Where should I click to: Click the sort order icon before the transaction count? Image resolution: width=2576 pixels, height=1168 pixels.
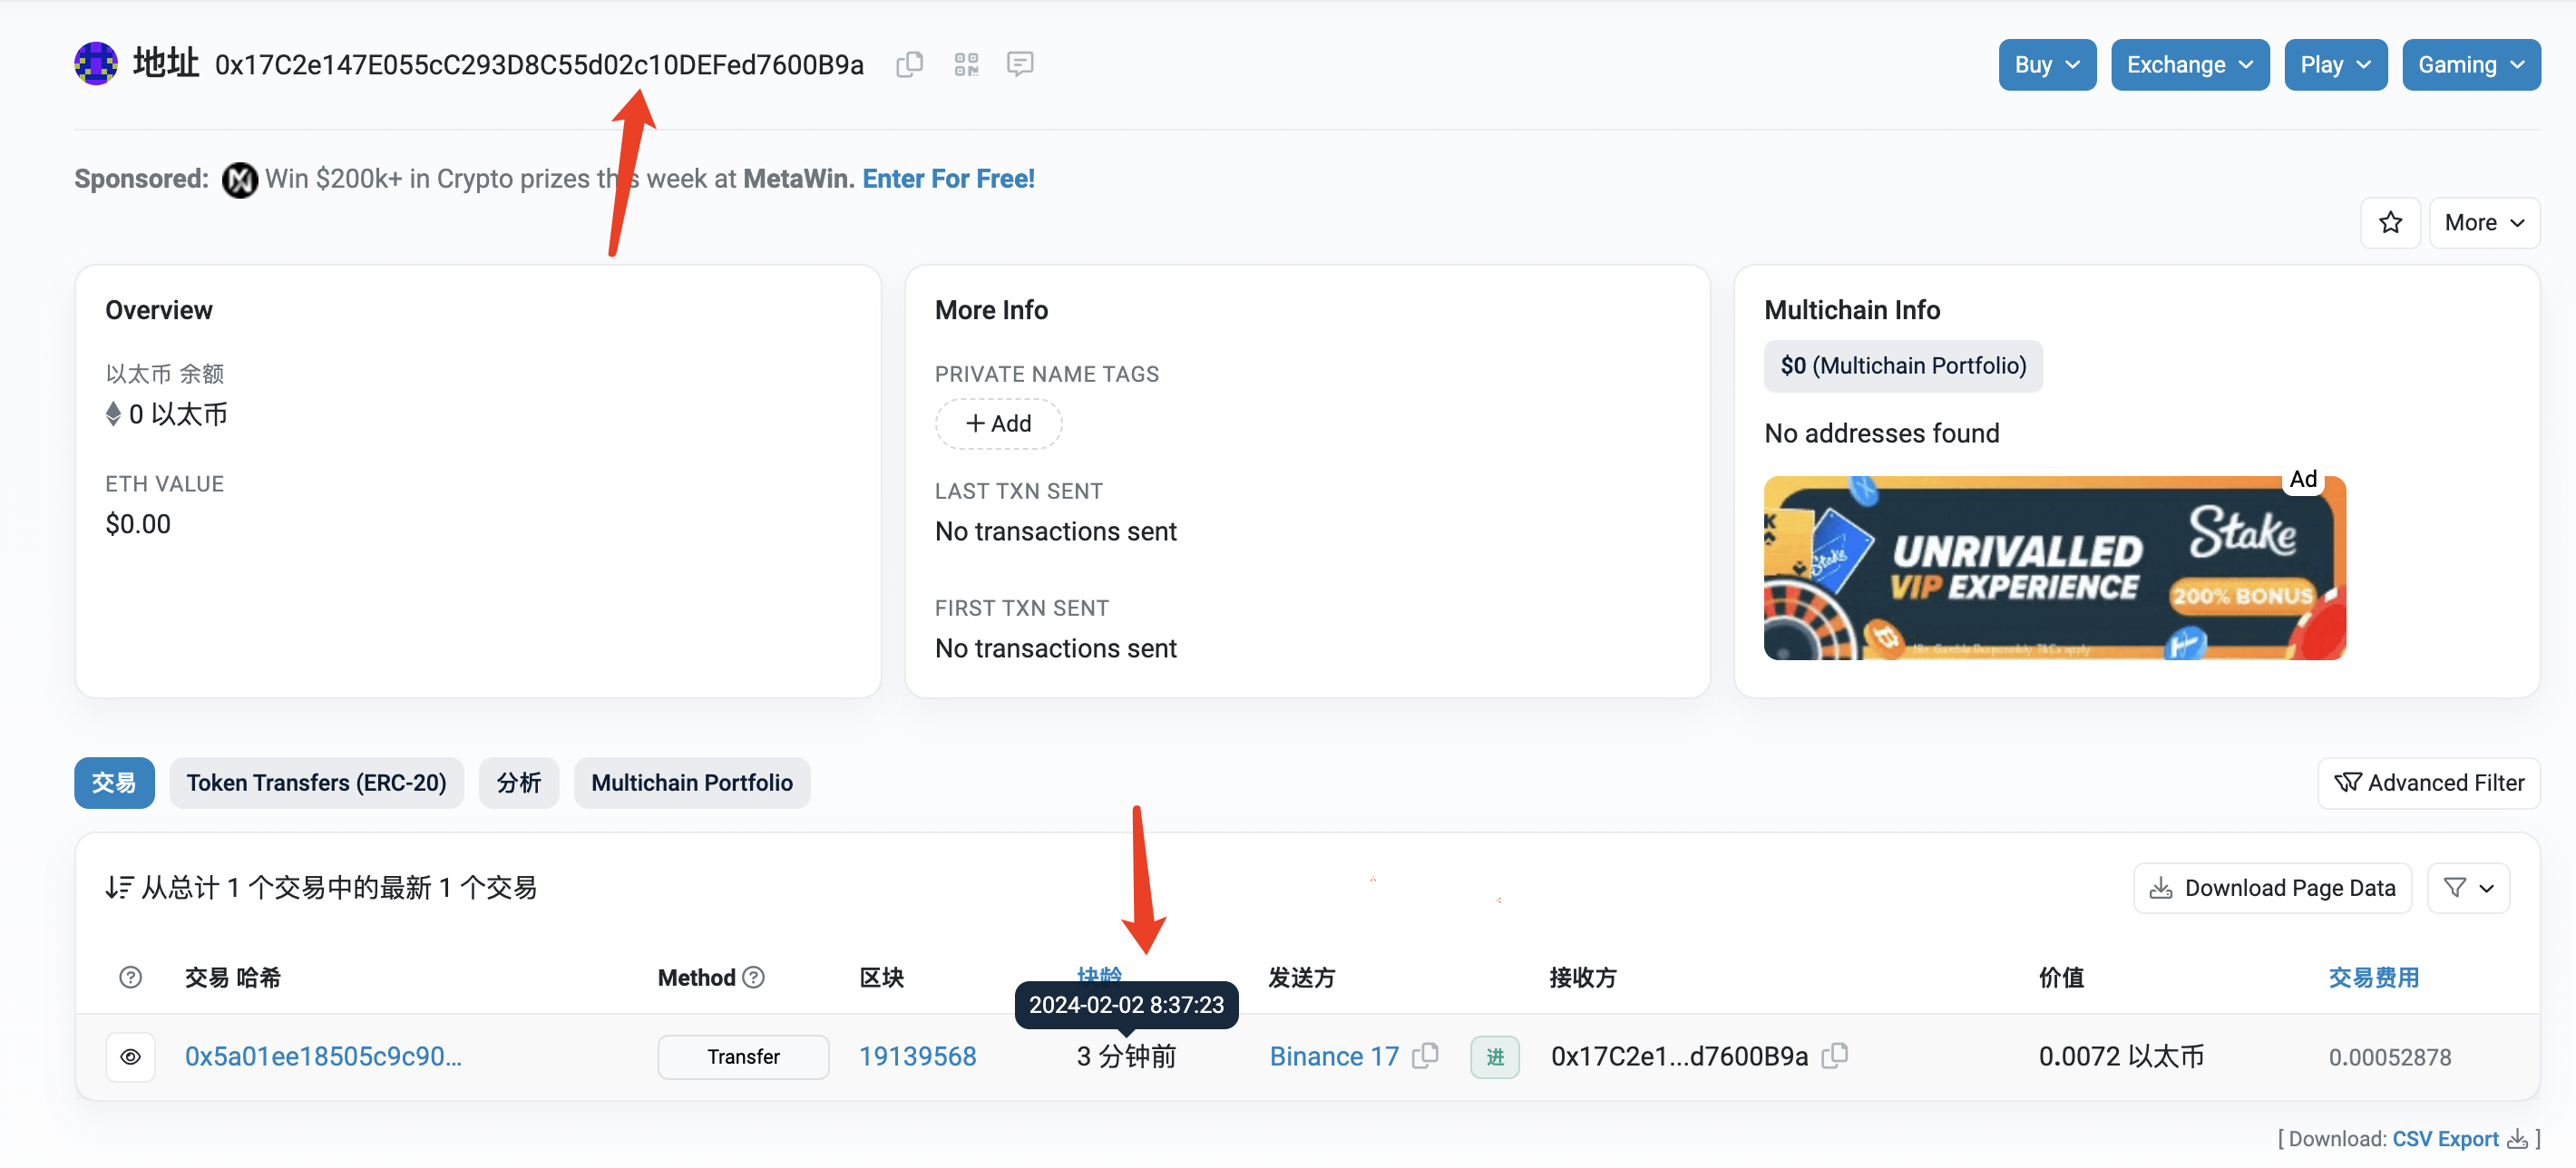point(120,886)
